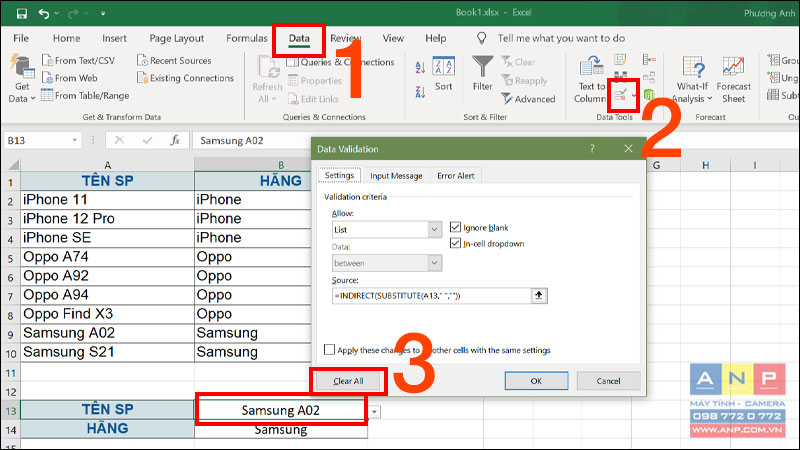
Task: Click Data Validation help question mark
Action: 592,148
